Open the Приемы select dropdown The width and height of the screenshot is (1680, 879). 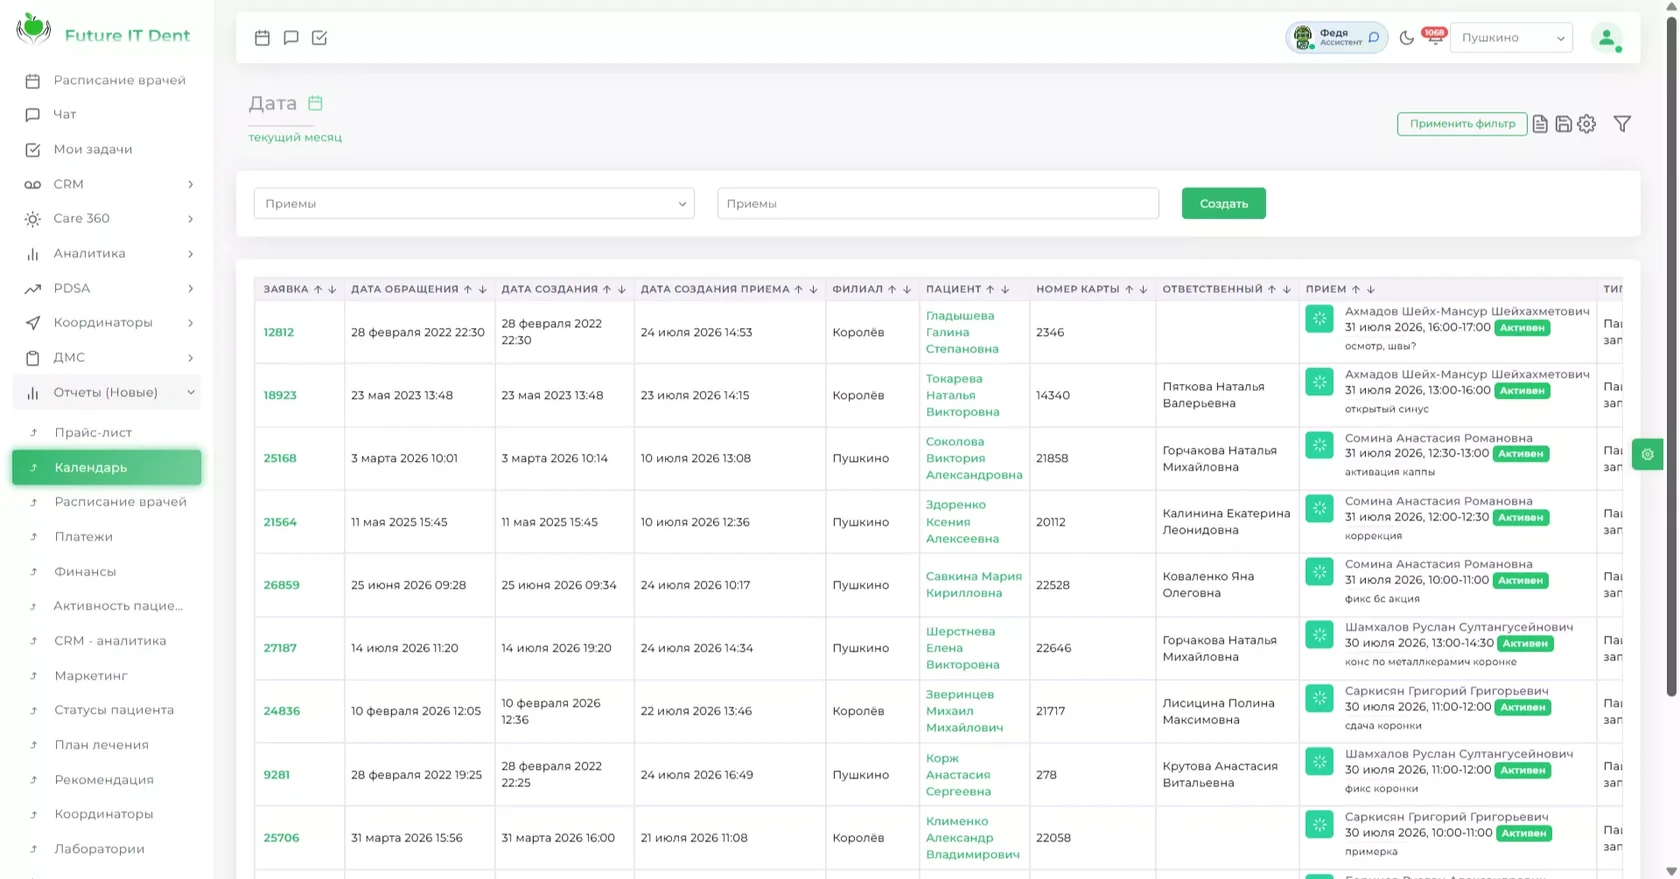tap(474, 203)
